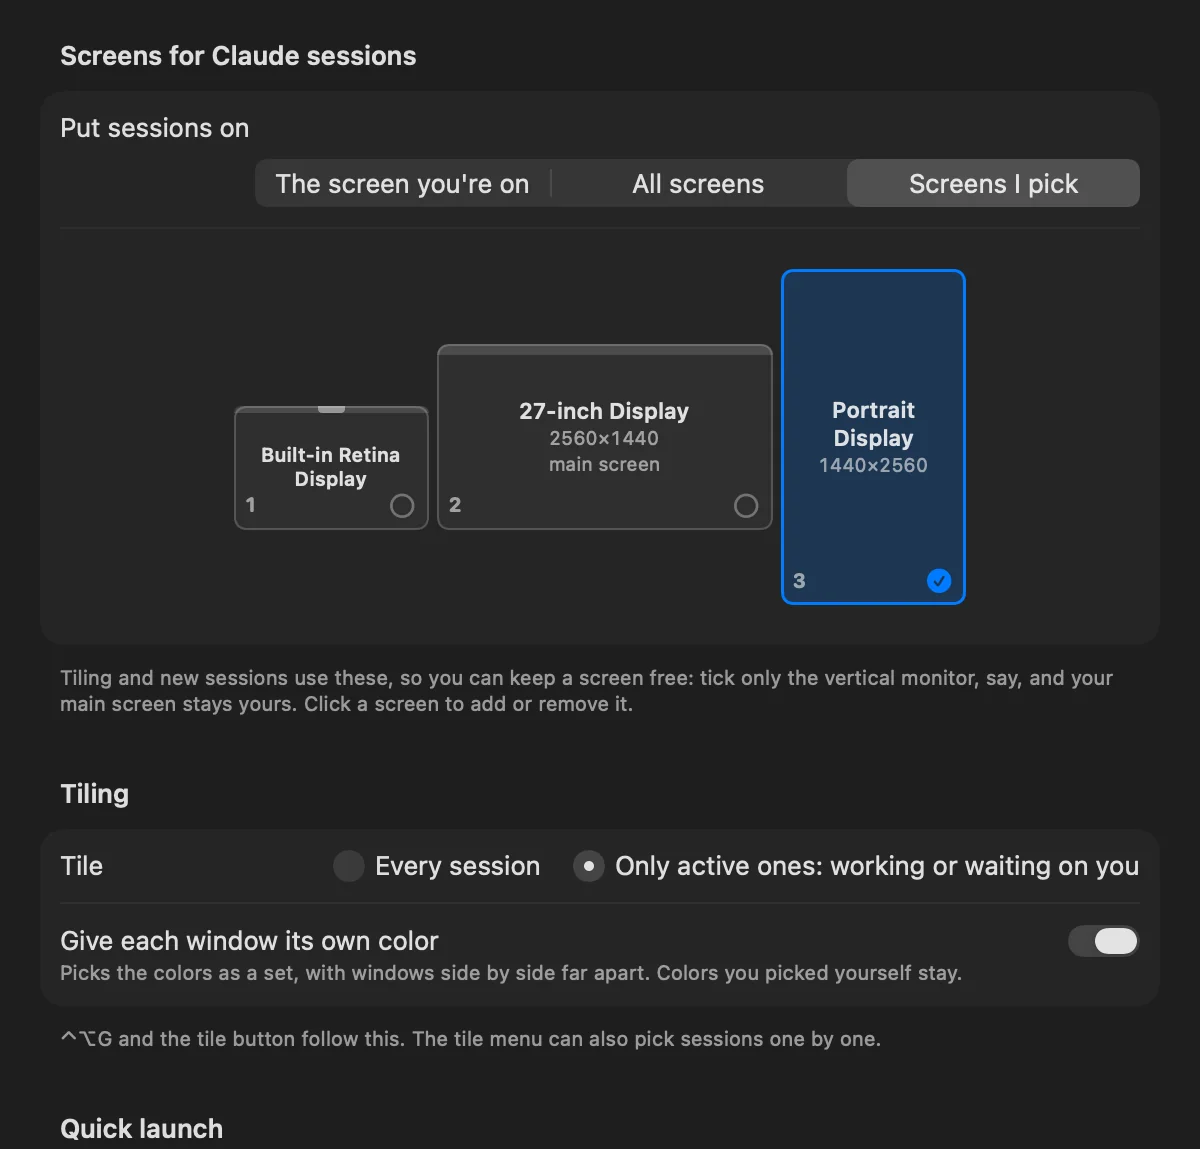Tick the 27-inch Display selection circle
Screen dimensions: 1200x1149
coord(746,506)
